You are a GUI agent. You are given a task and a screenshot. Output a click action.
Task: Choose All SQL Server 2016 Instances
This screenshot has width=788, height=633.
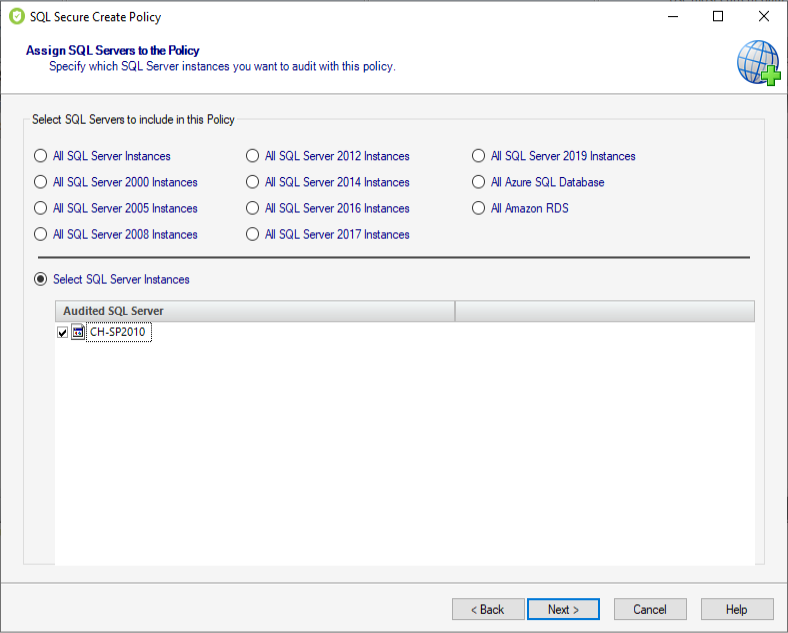pos(253,208)
